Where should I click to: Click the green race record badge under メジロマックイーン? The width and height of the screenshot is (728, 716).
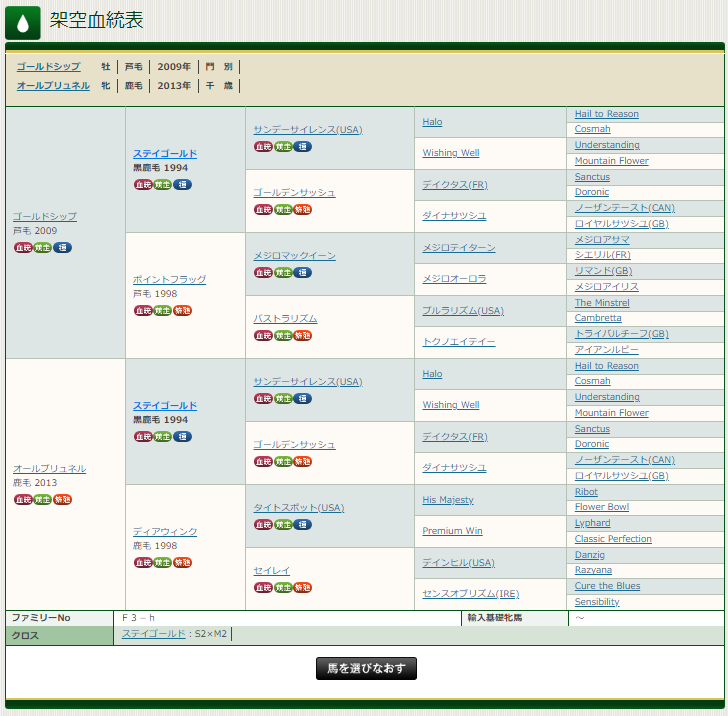click(x=282, y=273)
